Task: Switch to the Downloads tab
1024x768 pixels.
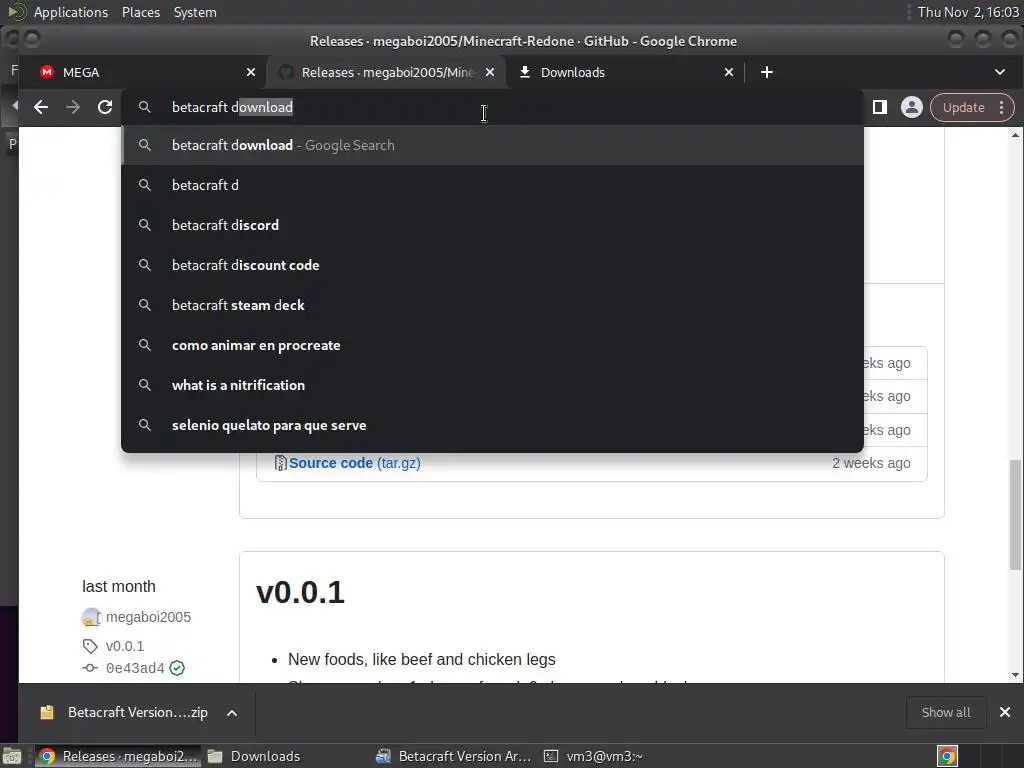Action: click(x=627, y=72)
